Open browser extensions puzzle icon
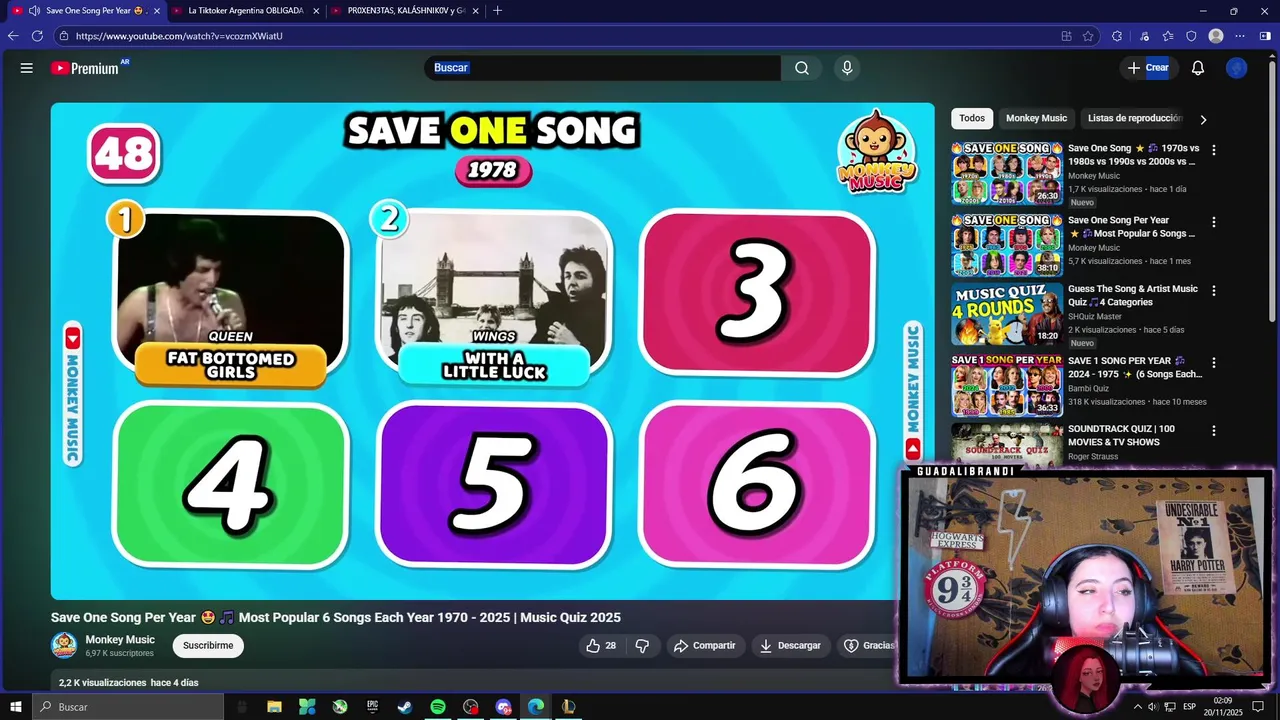 click(x=1117, y=36)
